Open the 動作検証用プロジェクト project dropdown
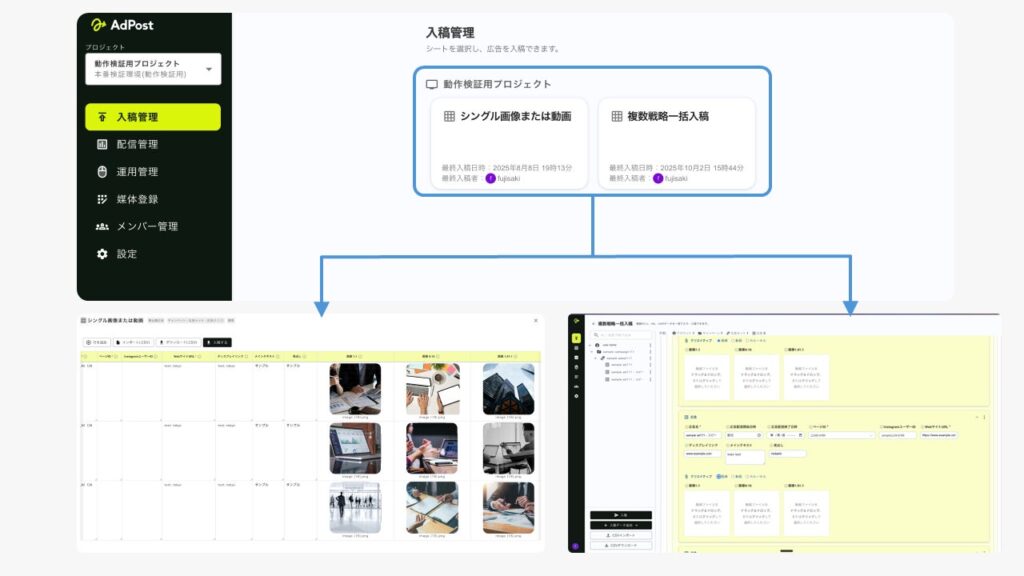 coord(151,68)
